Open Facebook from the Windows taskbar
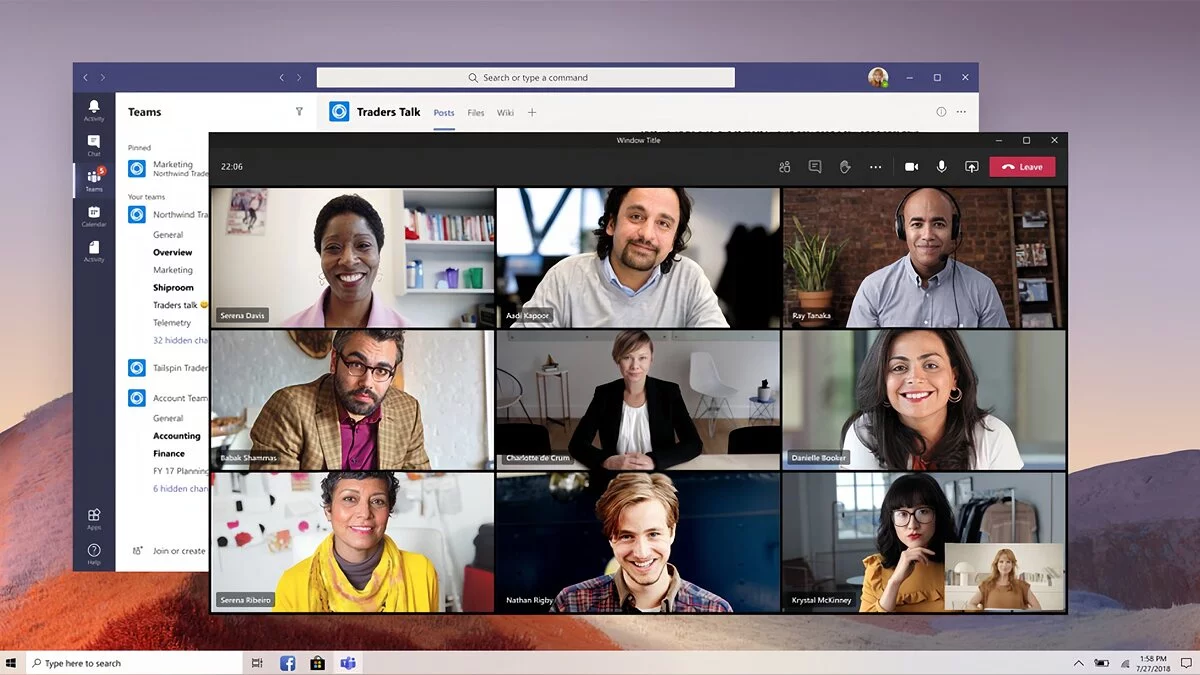The image size is (1200, 675). click(x=287, y=663)
